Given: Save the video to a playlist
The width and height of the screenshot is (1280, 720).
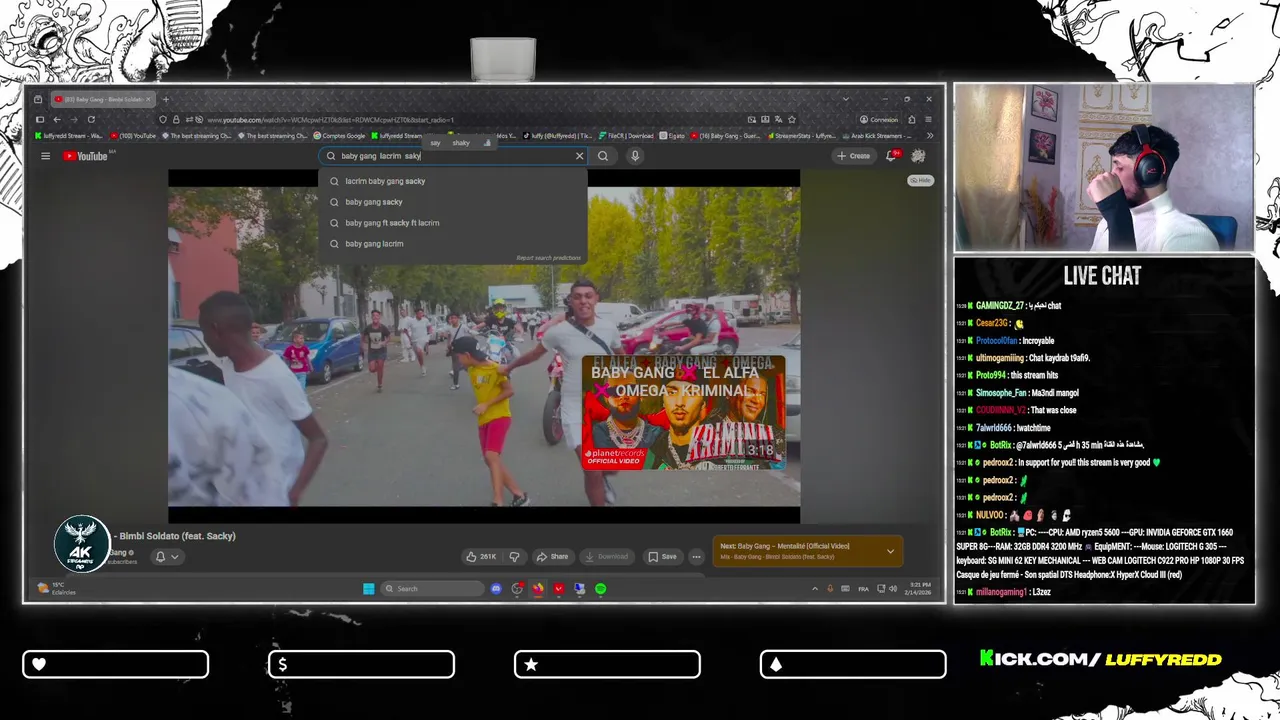Looking at the screenshot, I should (x=662, y=557).
